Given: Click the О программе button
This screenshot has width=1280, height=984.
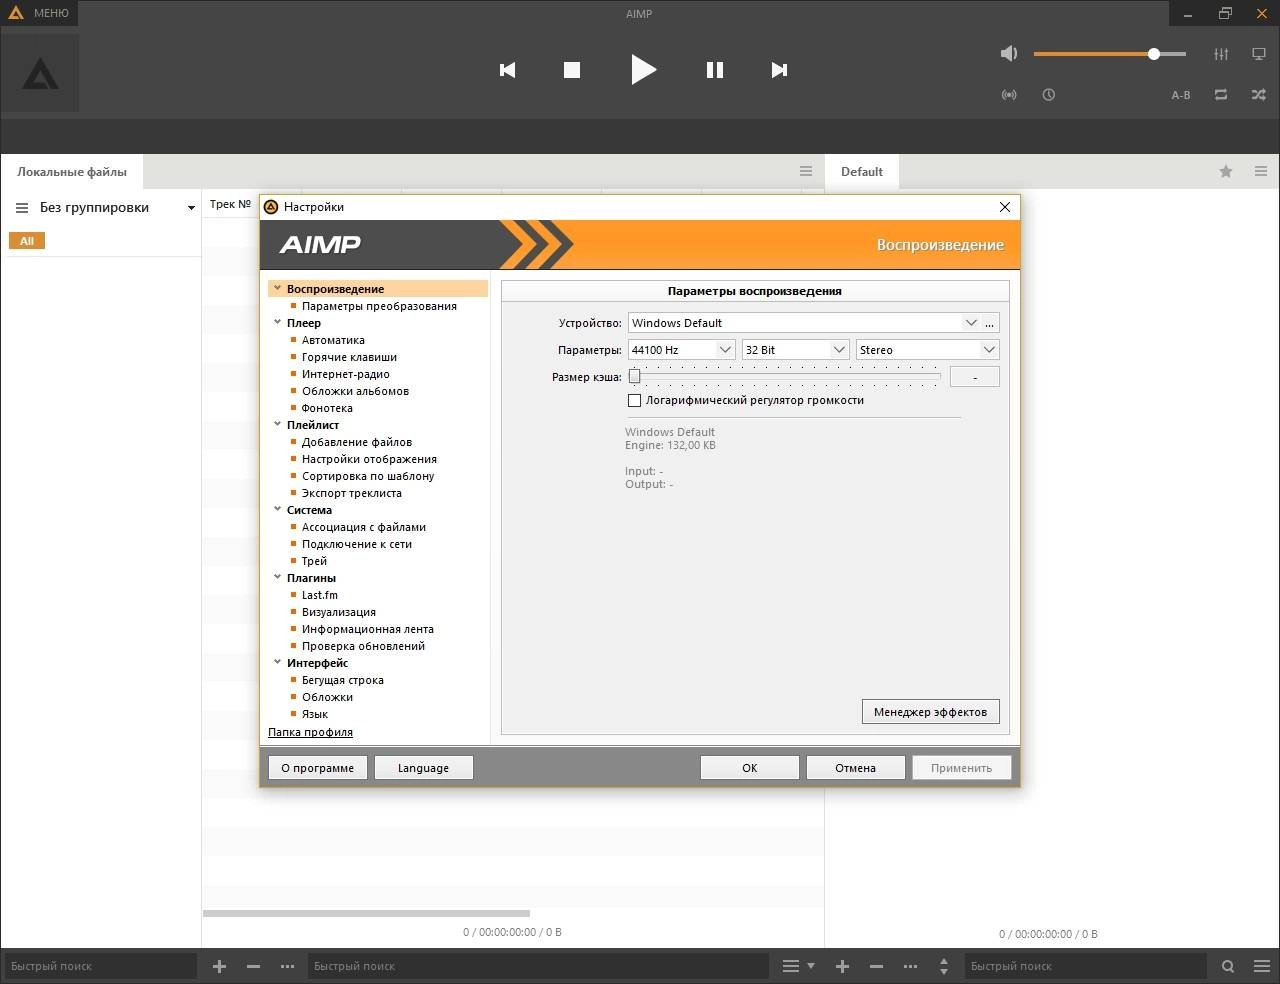Looking at the screenshot, I should [318, 768].
